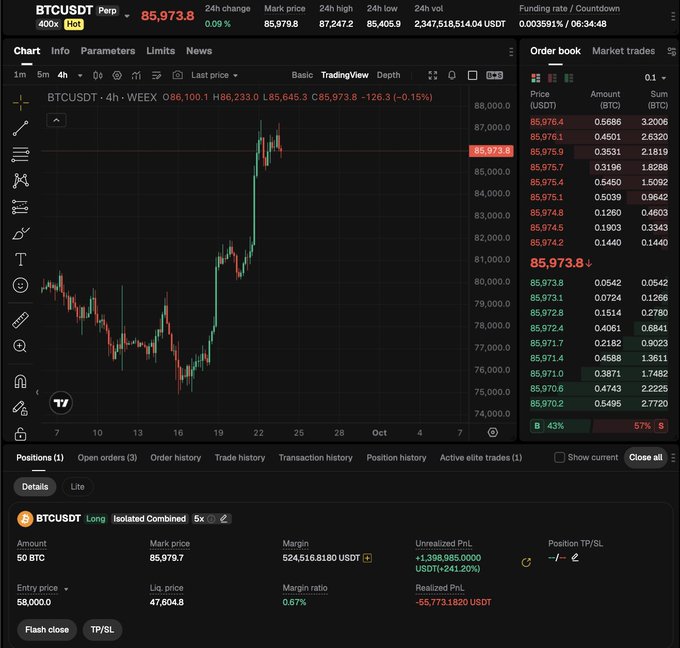Viewport: 680px width, 648px height.
Task: Select the pattern drawing tool
Action: click(x=20, y=180)
